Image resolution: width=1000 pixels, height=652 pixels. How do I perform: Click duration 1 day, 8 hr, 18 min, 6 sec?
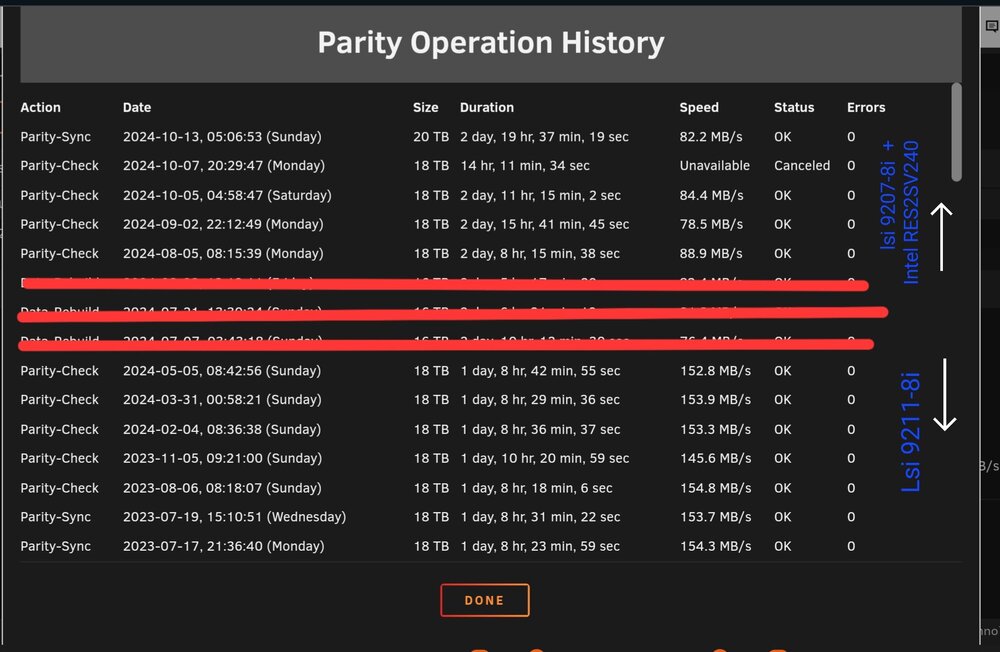(536, 488)
